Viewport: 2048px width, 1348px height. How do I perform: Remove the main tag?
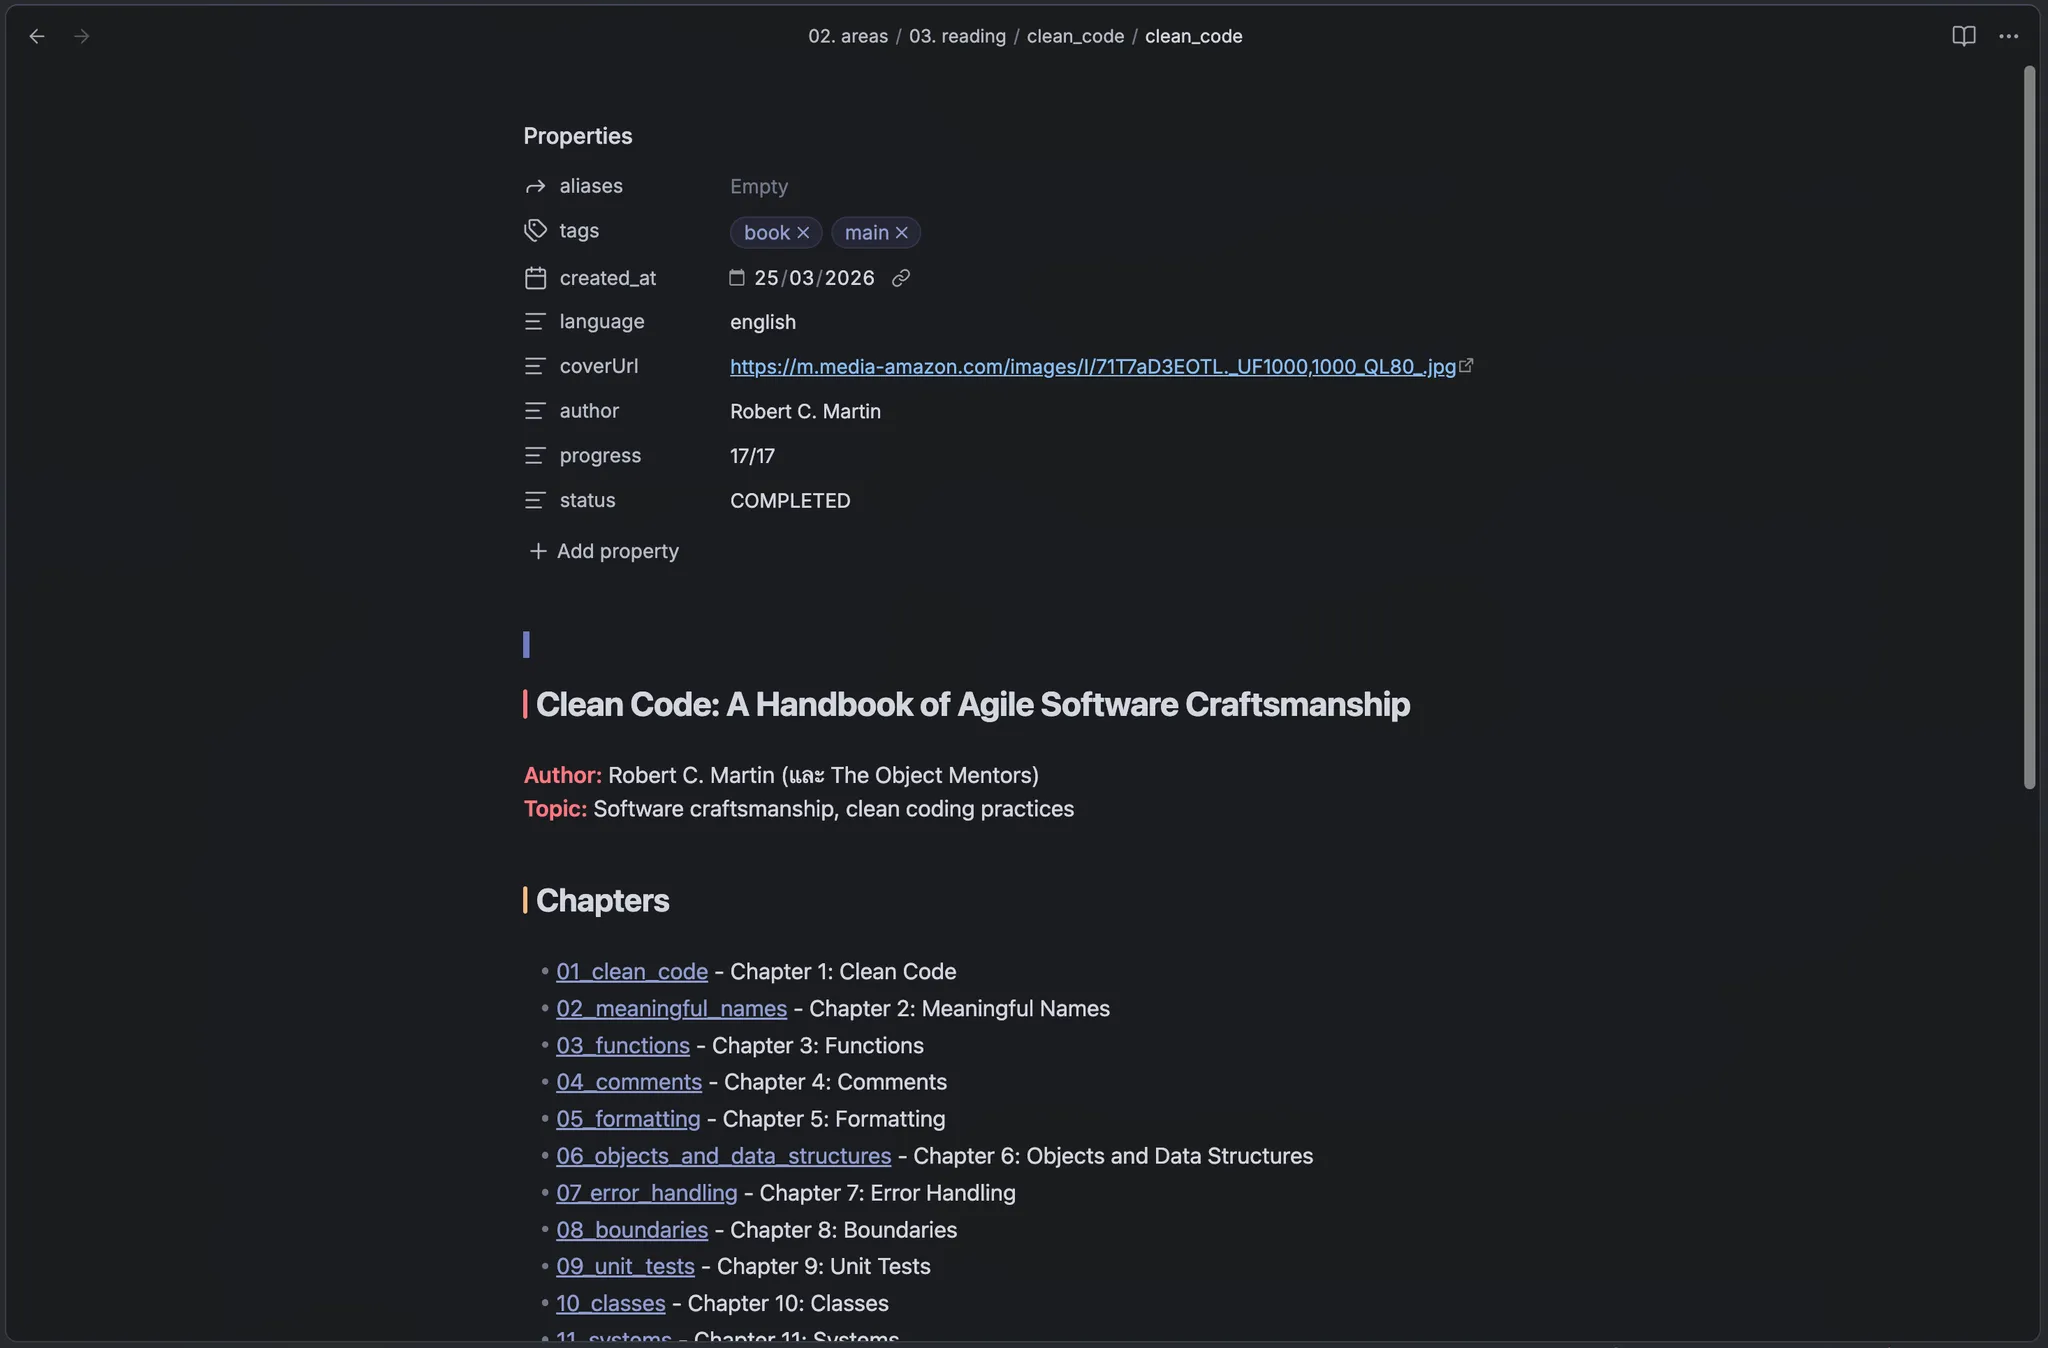901,233
